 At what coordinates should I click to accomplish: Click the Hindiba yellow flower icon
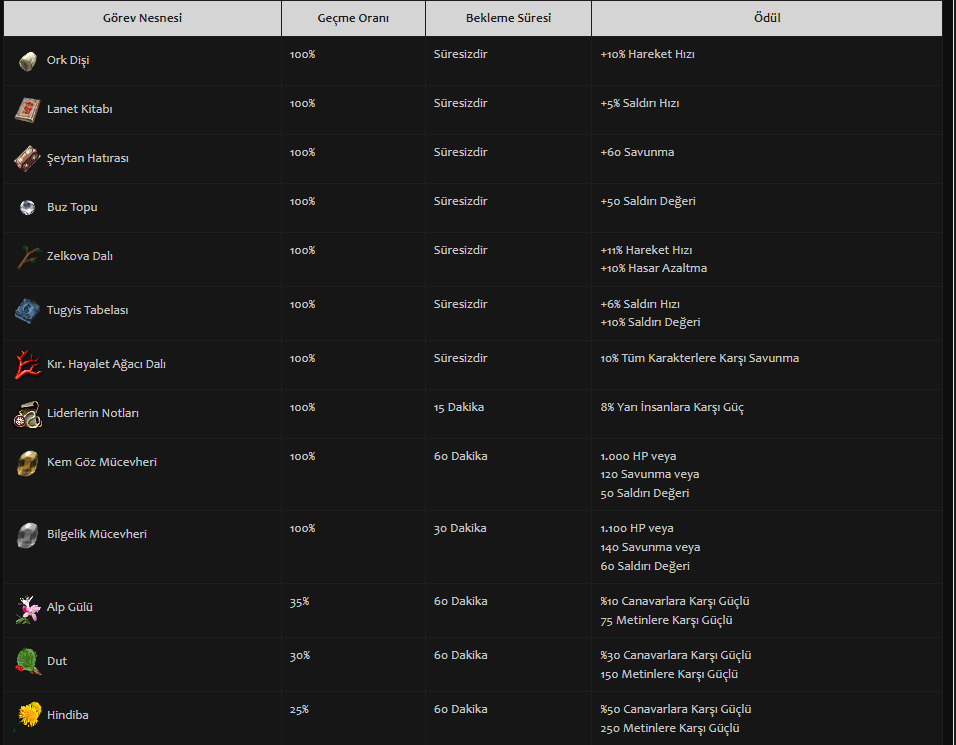[x=29, y=715]
